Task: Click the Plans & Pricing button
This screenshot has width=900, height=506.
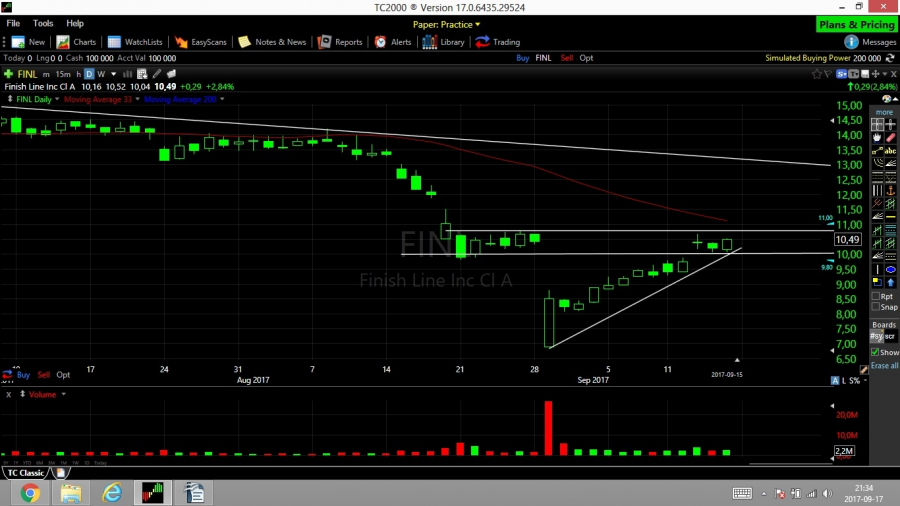Action: click(857, 25)
